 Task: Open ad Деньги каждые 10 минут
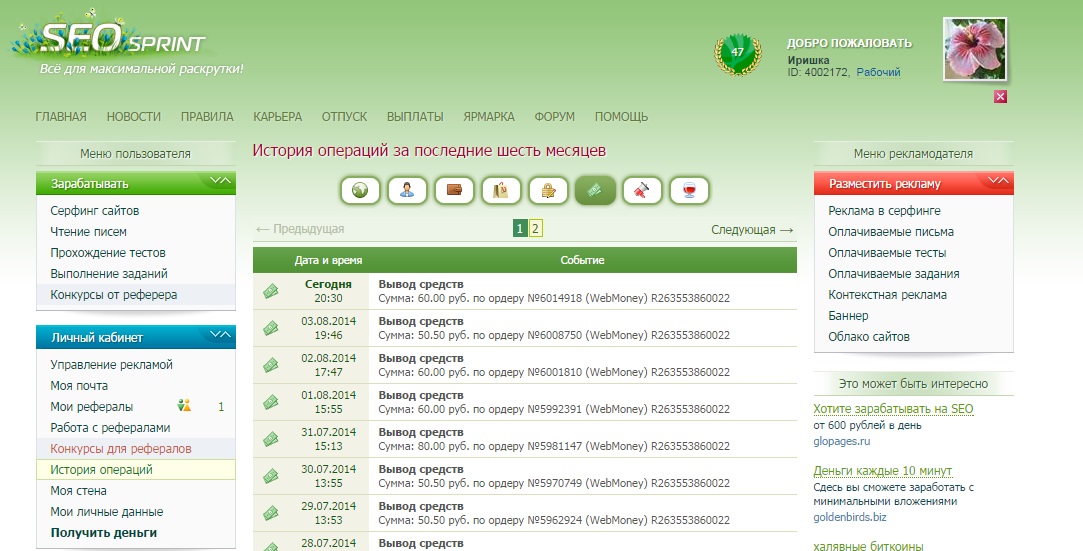click(x=883, y=471)
